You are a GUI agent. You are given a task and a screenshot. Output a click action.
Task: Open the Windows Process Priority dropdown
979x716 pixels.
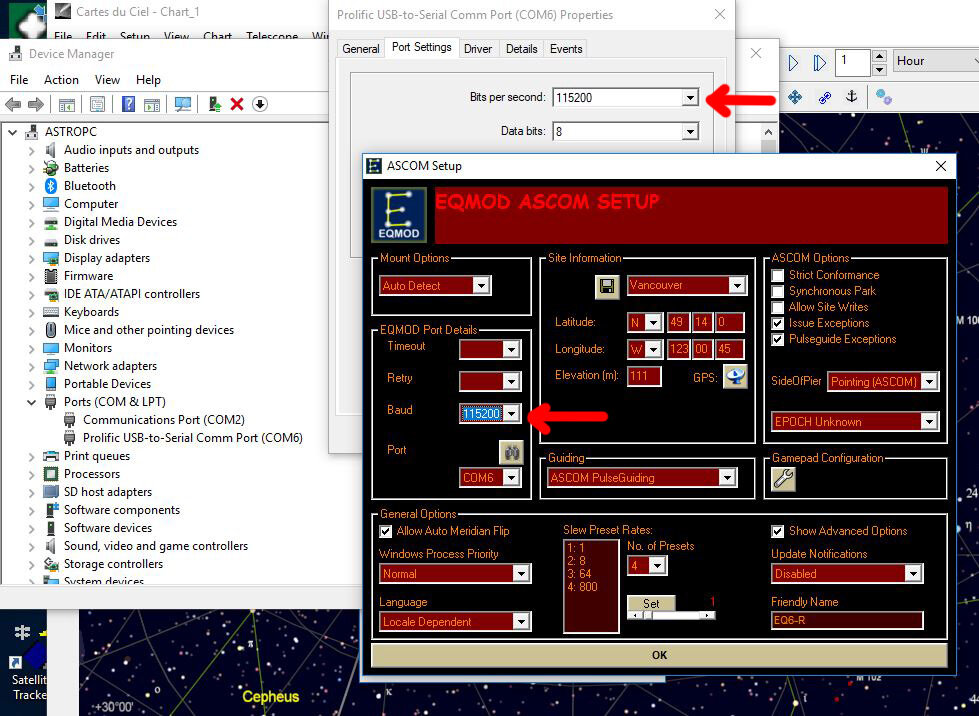[521, 574]
